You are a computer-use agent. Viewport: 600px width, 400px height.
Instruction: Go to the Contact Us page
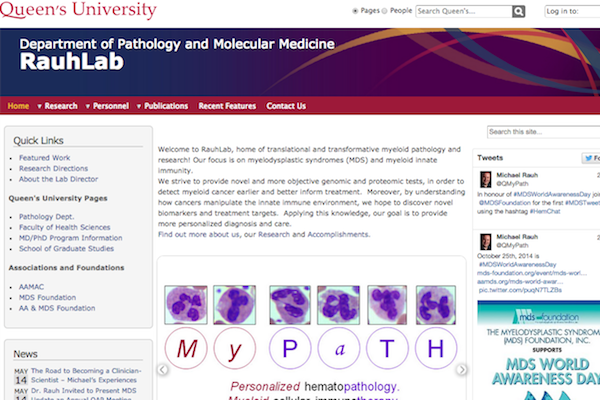(x=286, y=106)
